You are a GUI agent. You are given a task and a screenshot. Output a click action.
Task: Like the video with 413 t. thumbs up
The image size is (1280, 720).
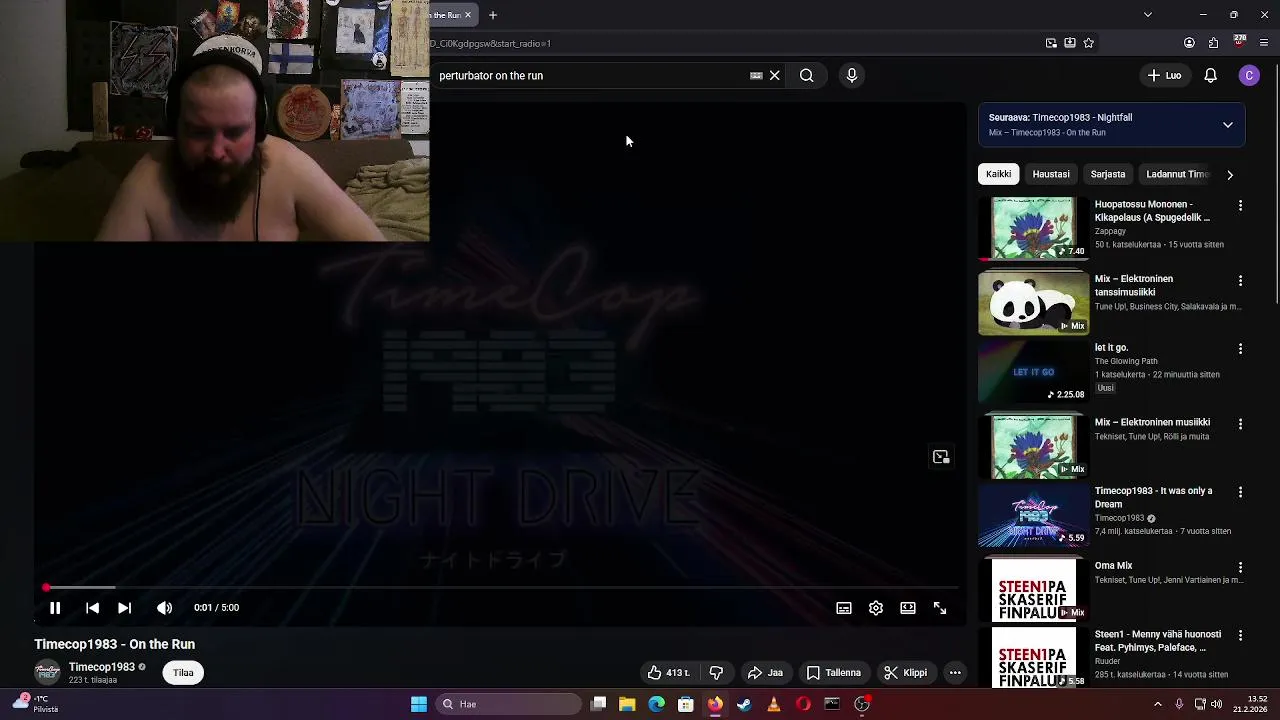click(669, 673)
